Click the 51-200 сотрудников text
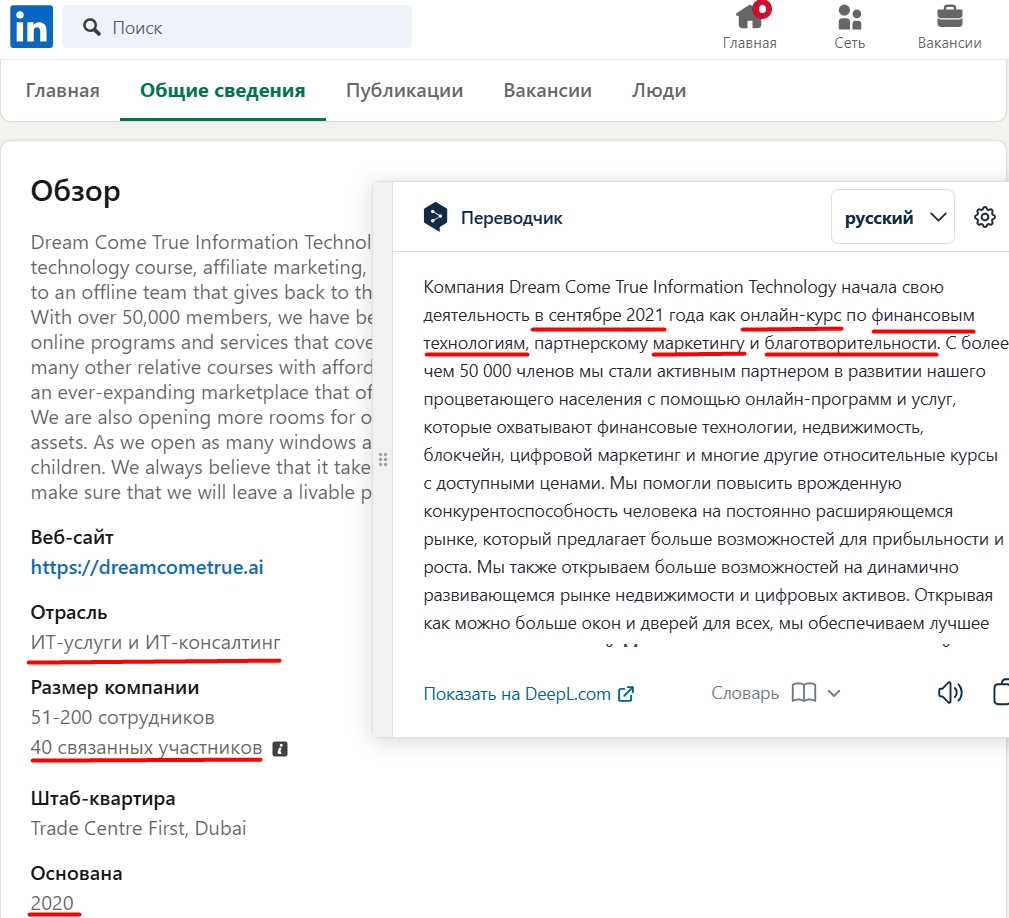1009x918 pixels. pos(123,717)
